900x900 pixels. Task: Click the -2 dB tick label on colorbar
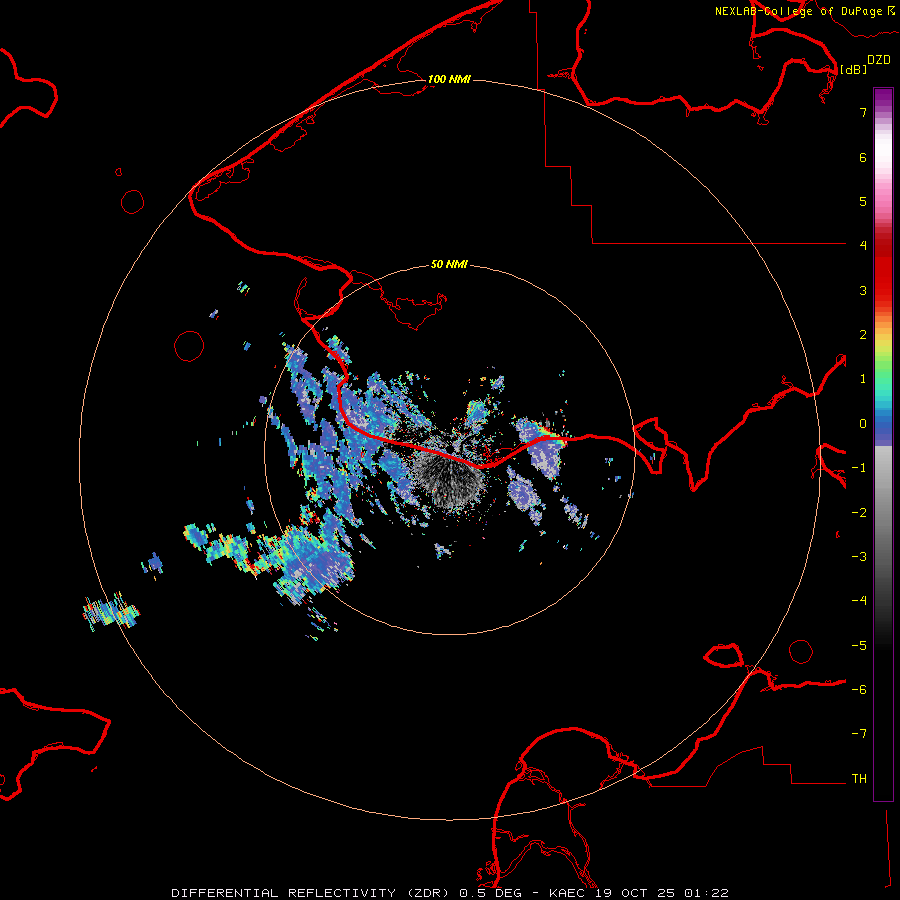click(859, 513)
